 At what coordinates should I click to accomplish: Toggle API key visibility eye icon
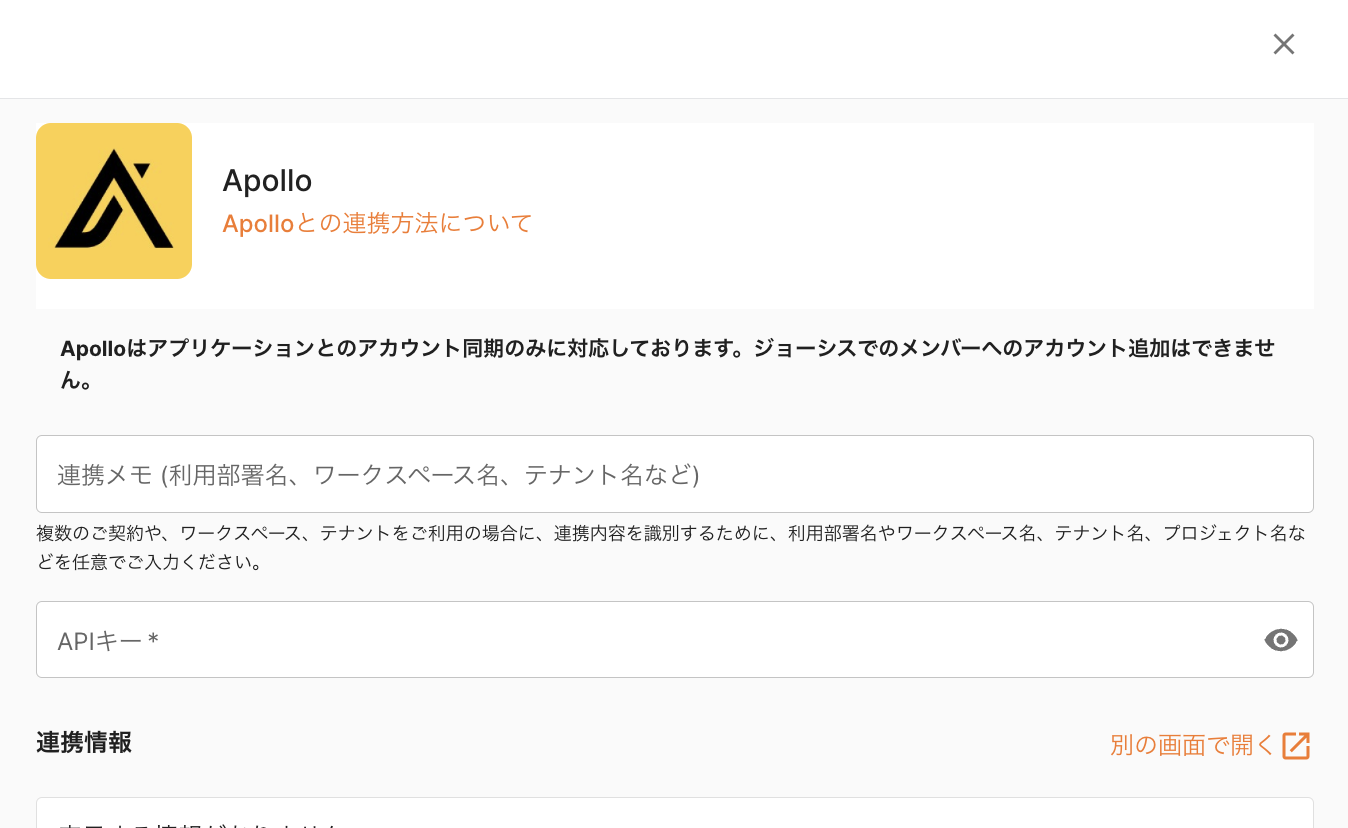[x=1280, y=640]
